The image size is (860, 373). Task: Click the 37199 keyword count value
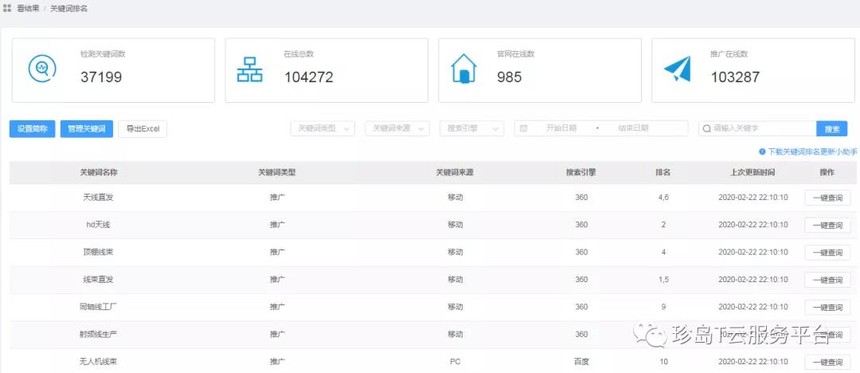click(101, 77)
